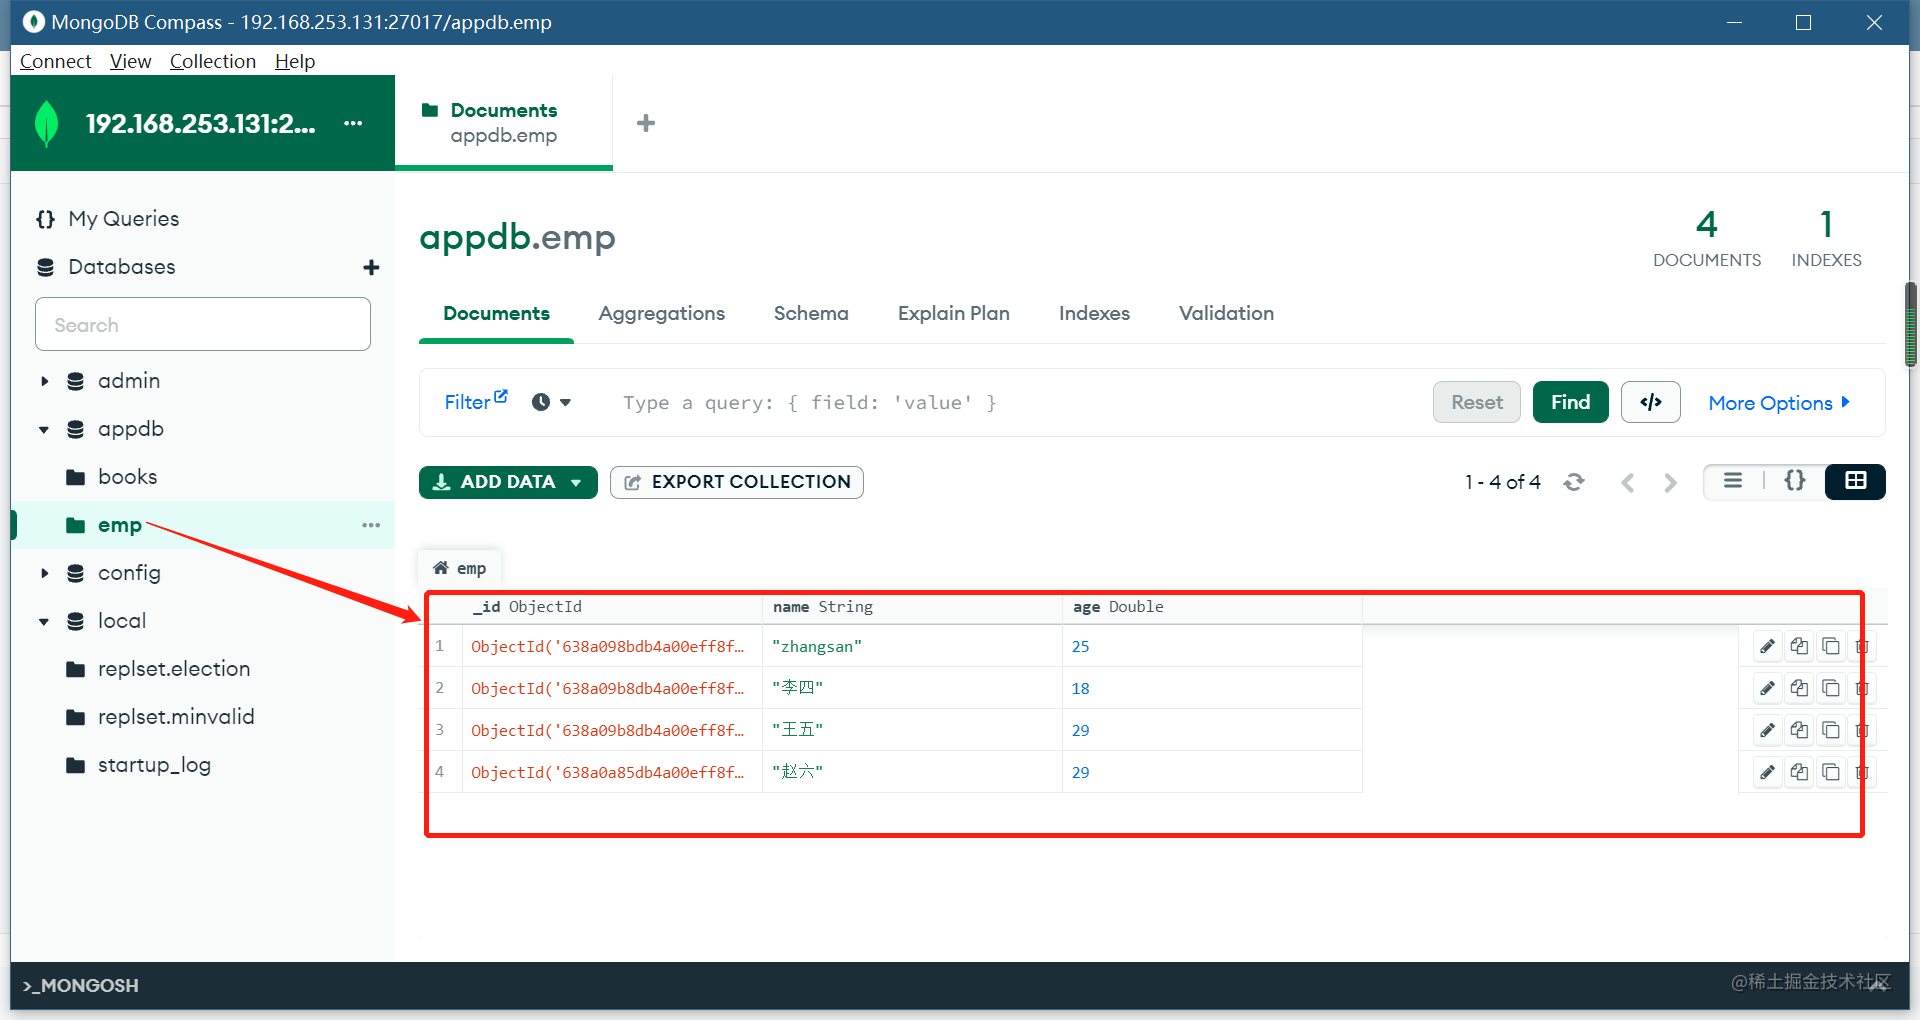Toggle the emp breadcrumb home chip
Screen dimensions: 1920x1020
tap(459, 567)
